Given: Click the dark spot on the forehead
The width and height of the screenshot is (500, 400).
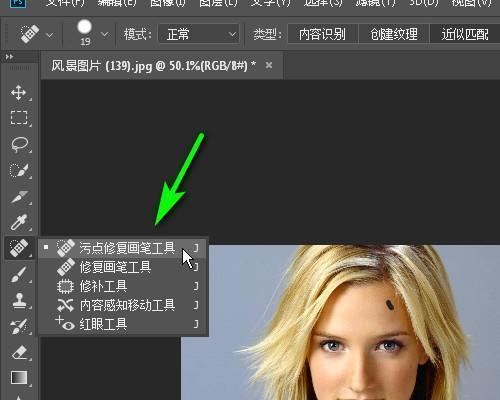Looking at the screenshot, I should [389, 304].
